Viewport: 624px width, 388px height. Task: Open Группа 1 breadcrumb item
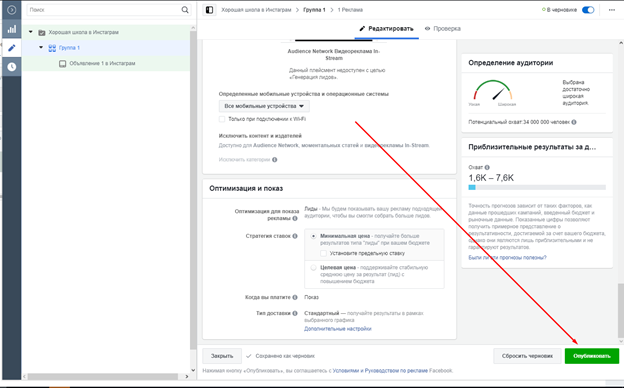314,10
